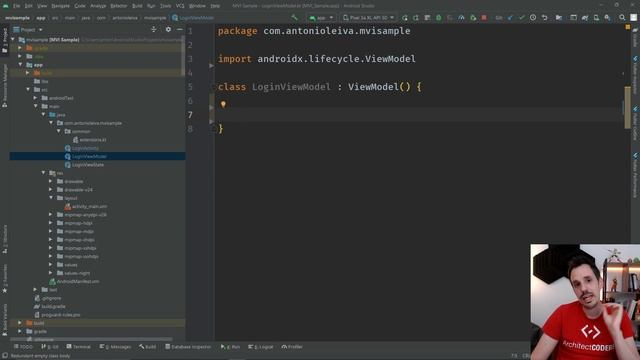Click the Git update project arrow

click(x=510, y=18)
